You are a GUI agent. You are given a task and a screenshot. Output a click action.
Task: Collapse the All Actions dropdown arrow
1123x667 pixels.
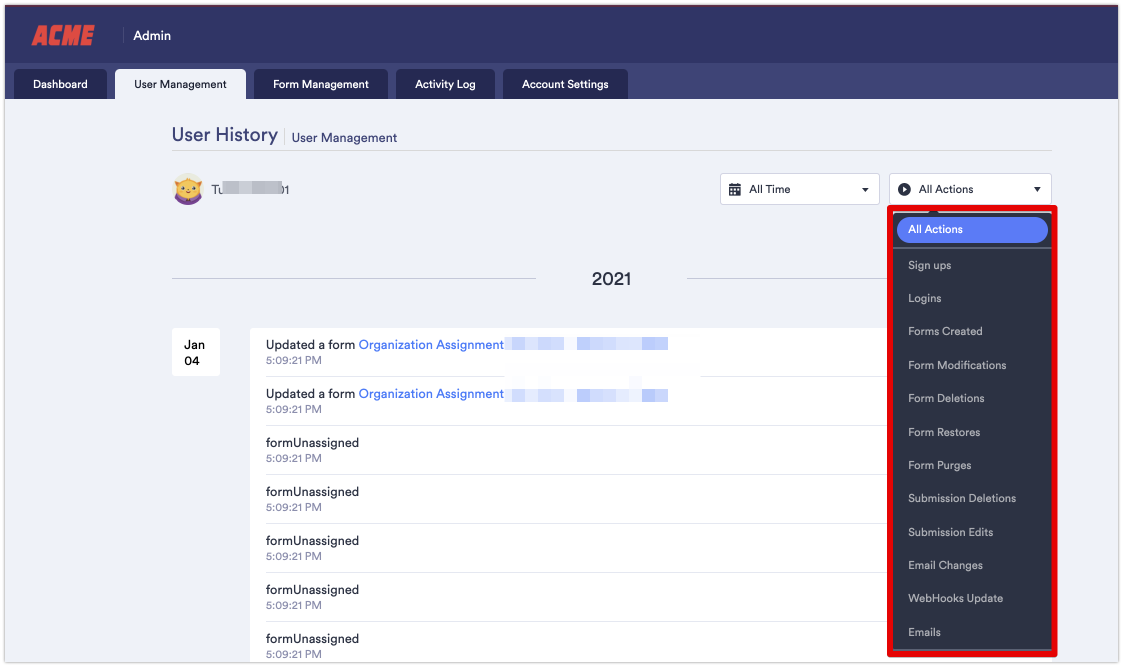point(1037,189)
